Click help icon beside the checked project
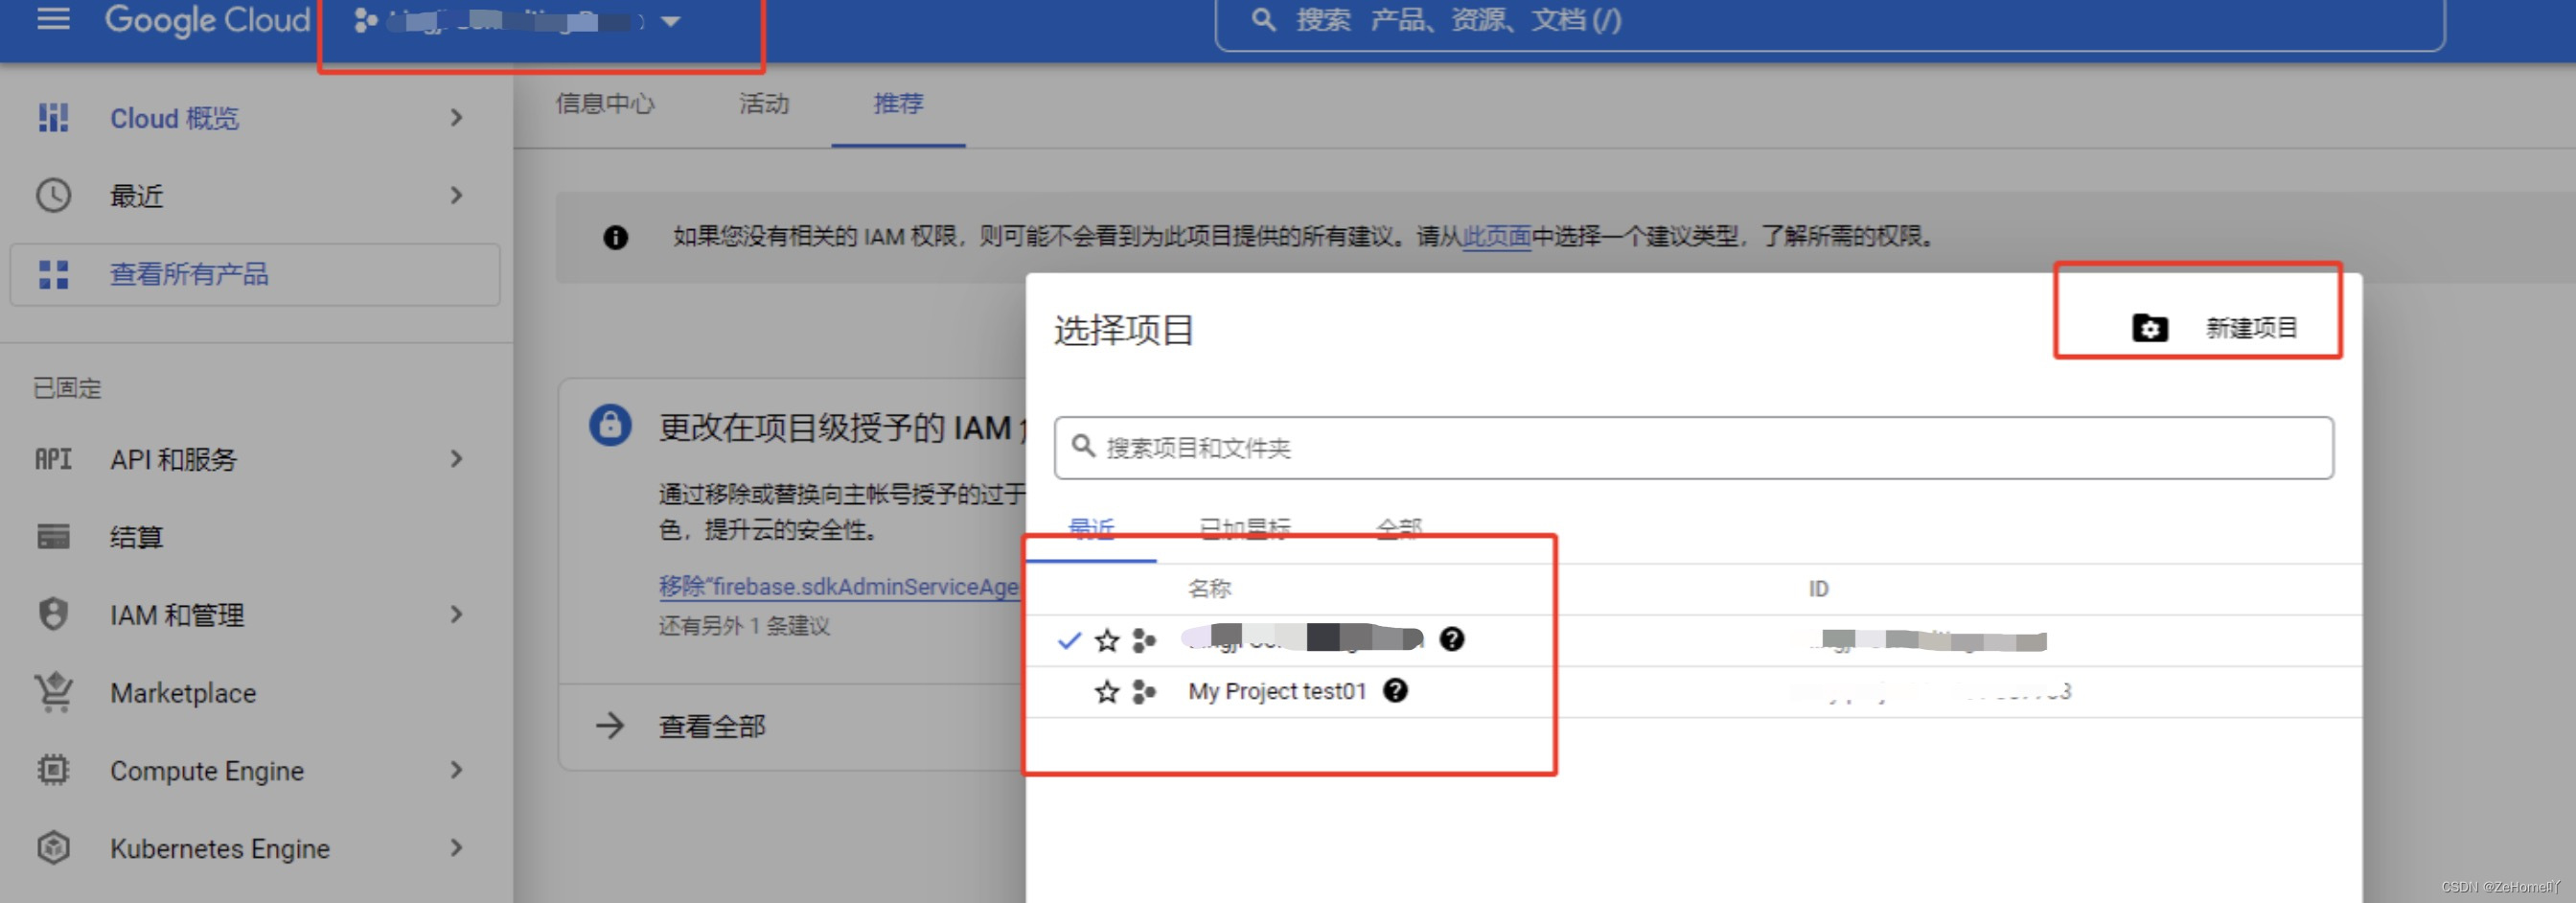The width and height of the screenshot is (2576, 903). tap(1451, 639)
